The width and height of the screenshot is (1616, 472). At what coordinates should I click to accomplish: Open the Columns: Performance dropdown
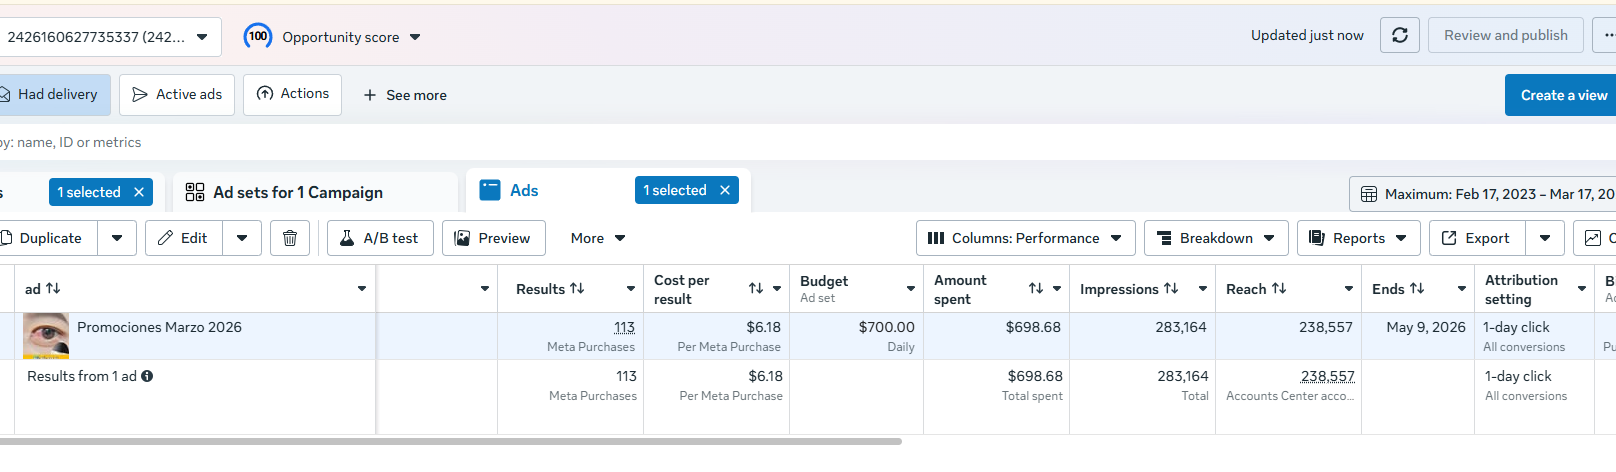(1025, 238)
